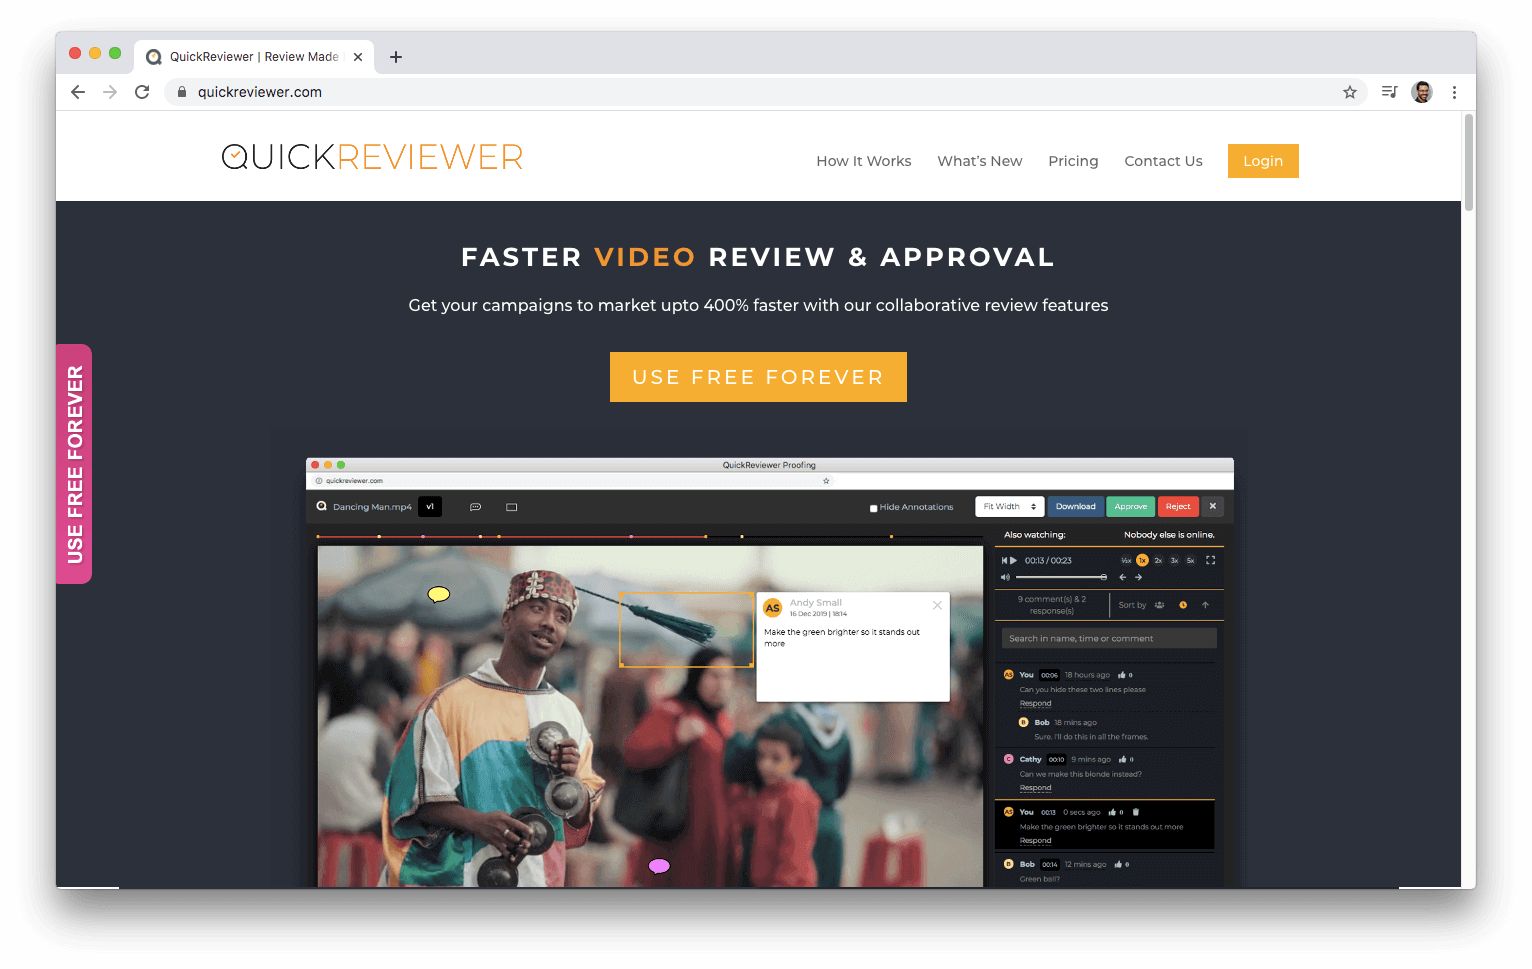This screenshot has height=969, width=1532.
Task: Like Cathy's comment with the thumbs up
Action: pos(1122,760)
